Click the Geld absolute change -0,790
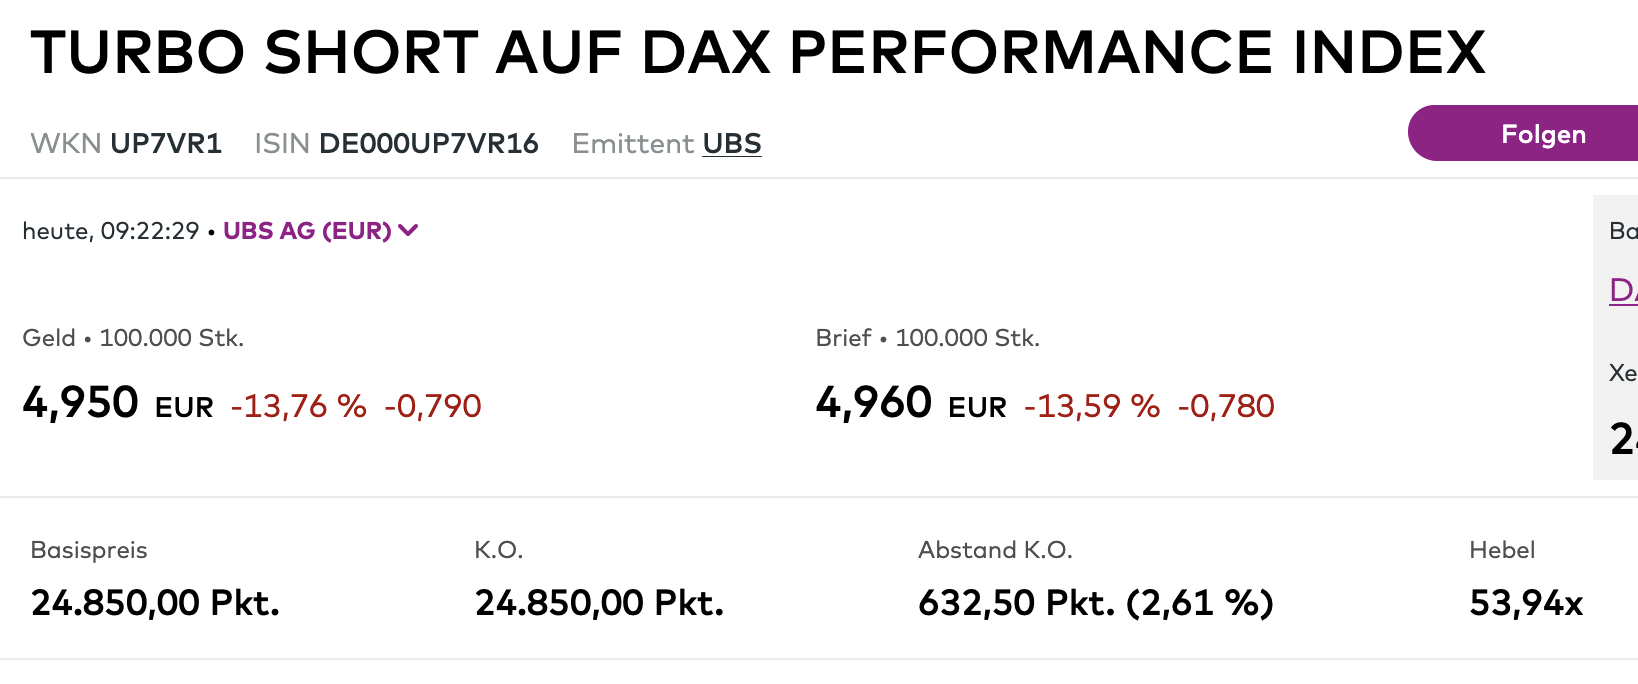Viewport: 1638px width, 684px height. click(433, 406)
